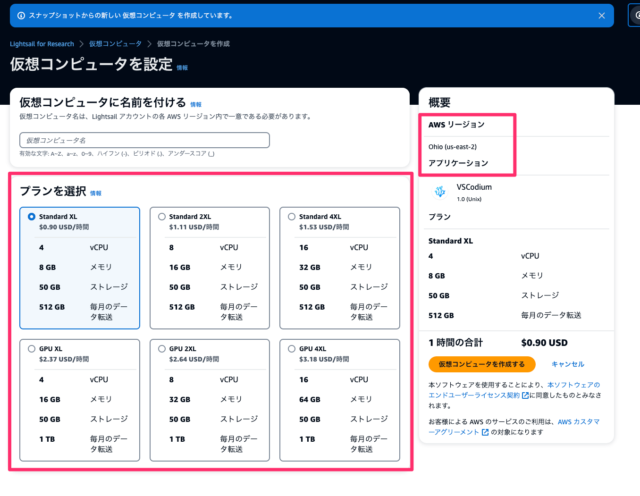The height and width of the screenshot is (496, 640).
Task: Click the 32 GB memory value in Standard 4XL
Action: click(310, 267)
